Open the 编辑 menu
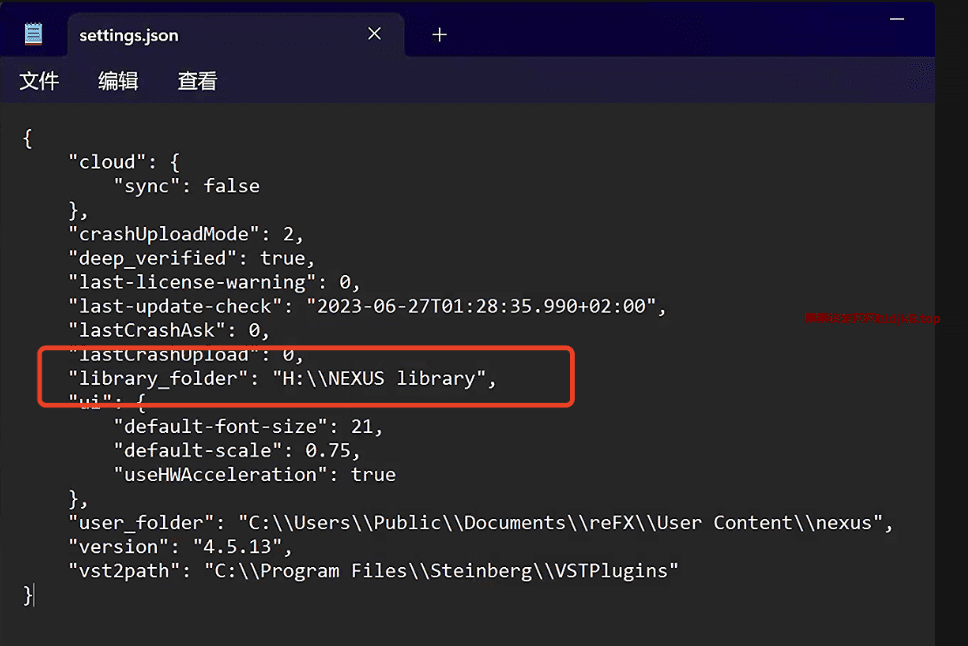 pyautogui.click(x=117, y=80)
